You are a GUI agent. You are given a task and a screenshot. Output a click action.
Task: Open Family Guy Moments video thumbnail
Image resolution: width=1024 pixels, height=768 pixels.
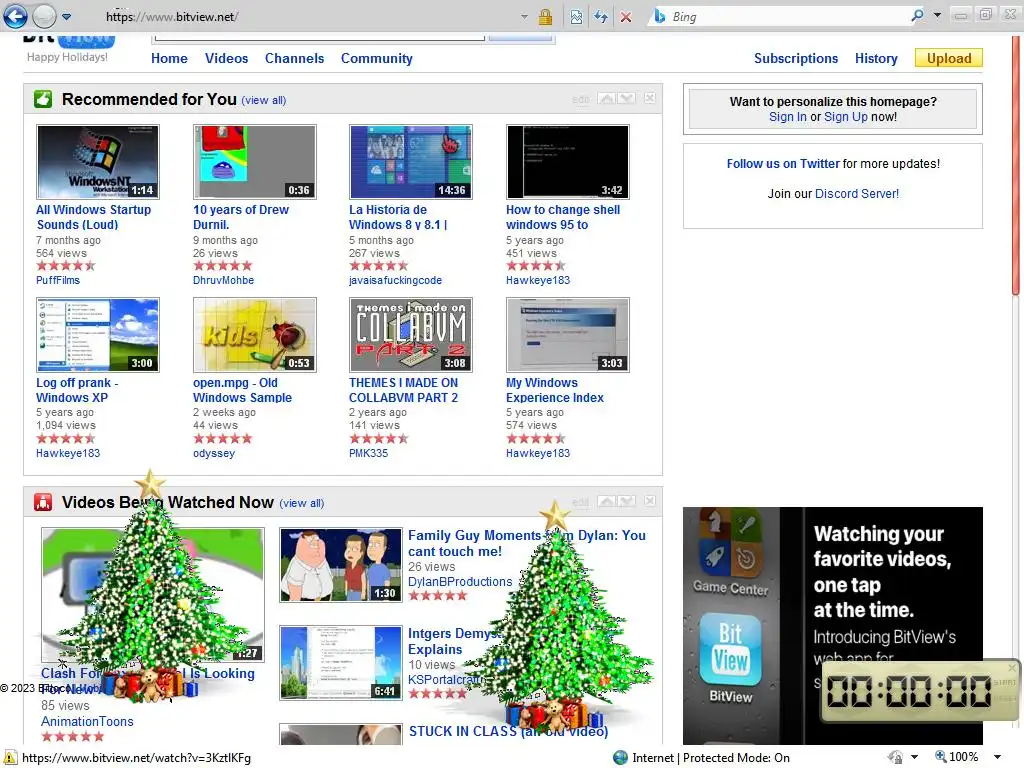click(341, 566)
